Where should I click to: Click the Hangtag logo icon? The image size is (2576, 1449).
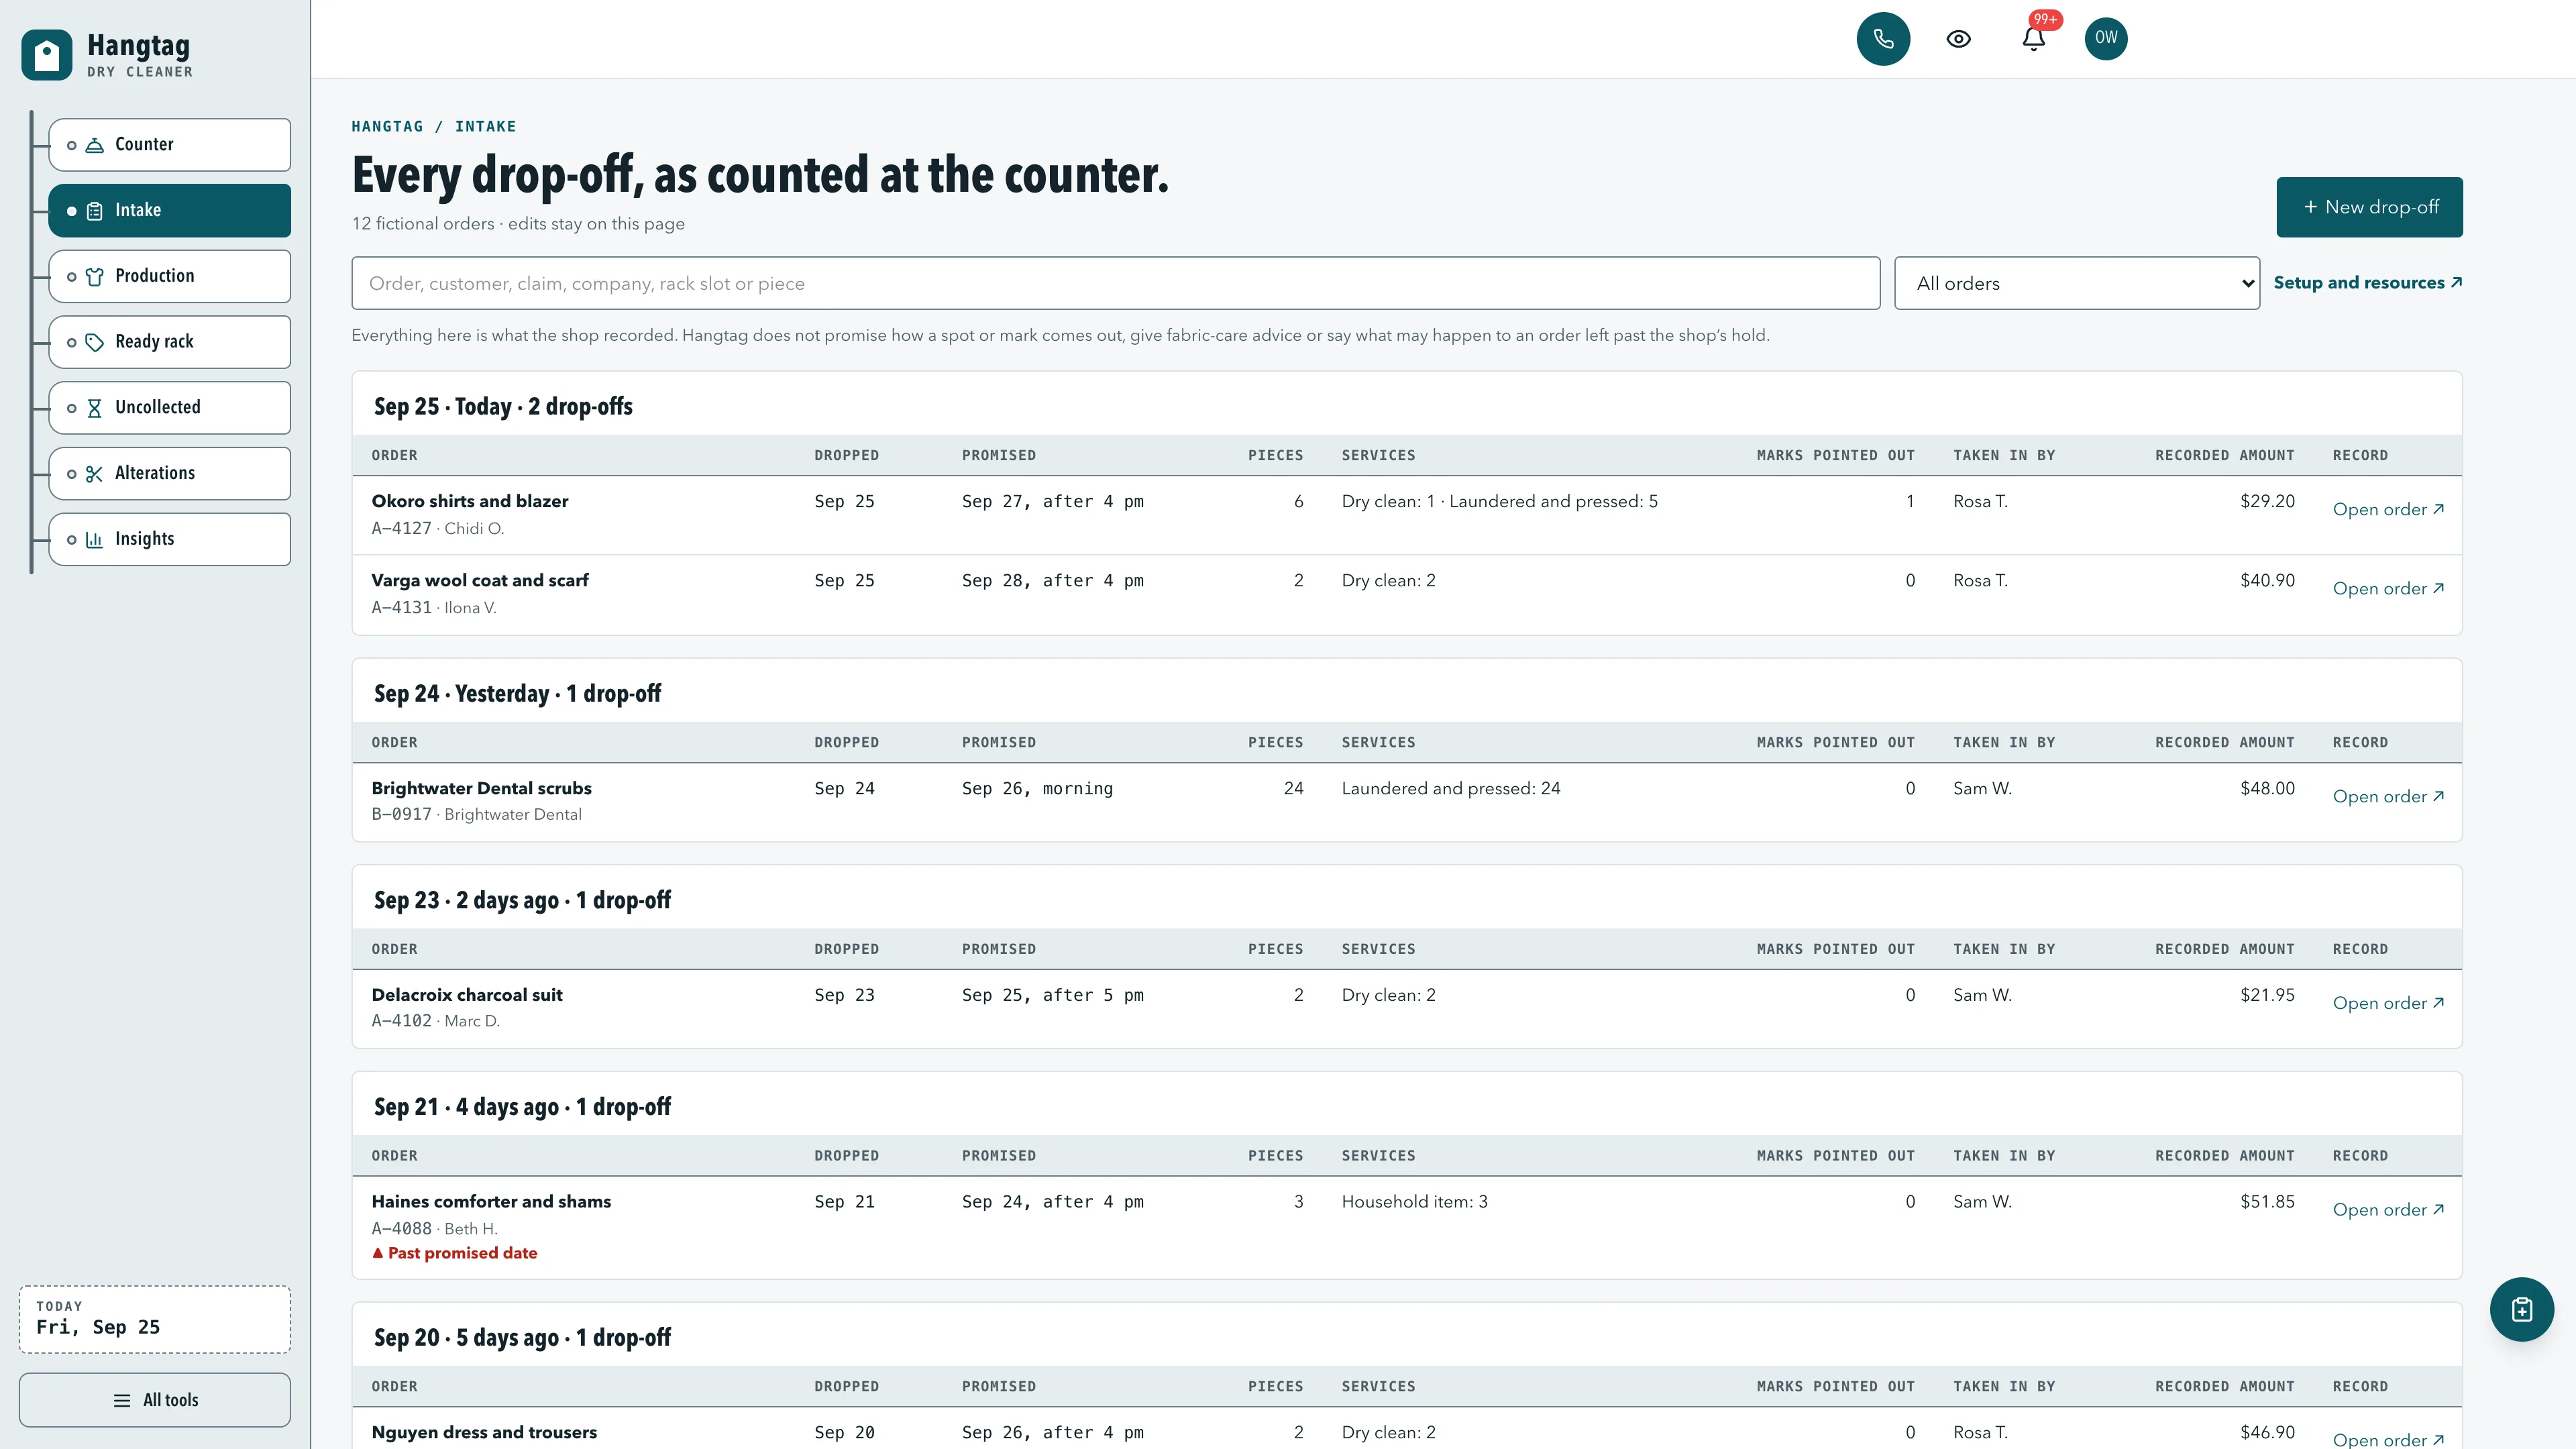[x=46, y=55]
